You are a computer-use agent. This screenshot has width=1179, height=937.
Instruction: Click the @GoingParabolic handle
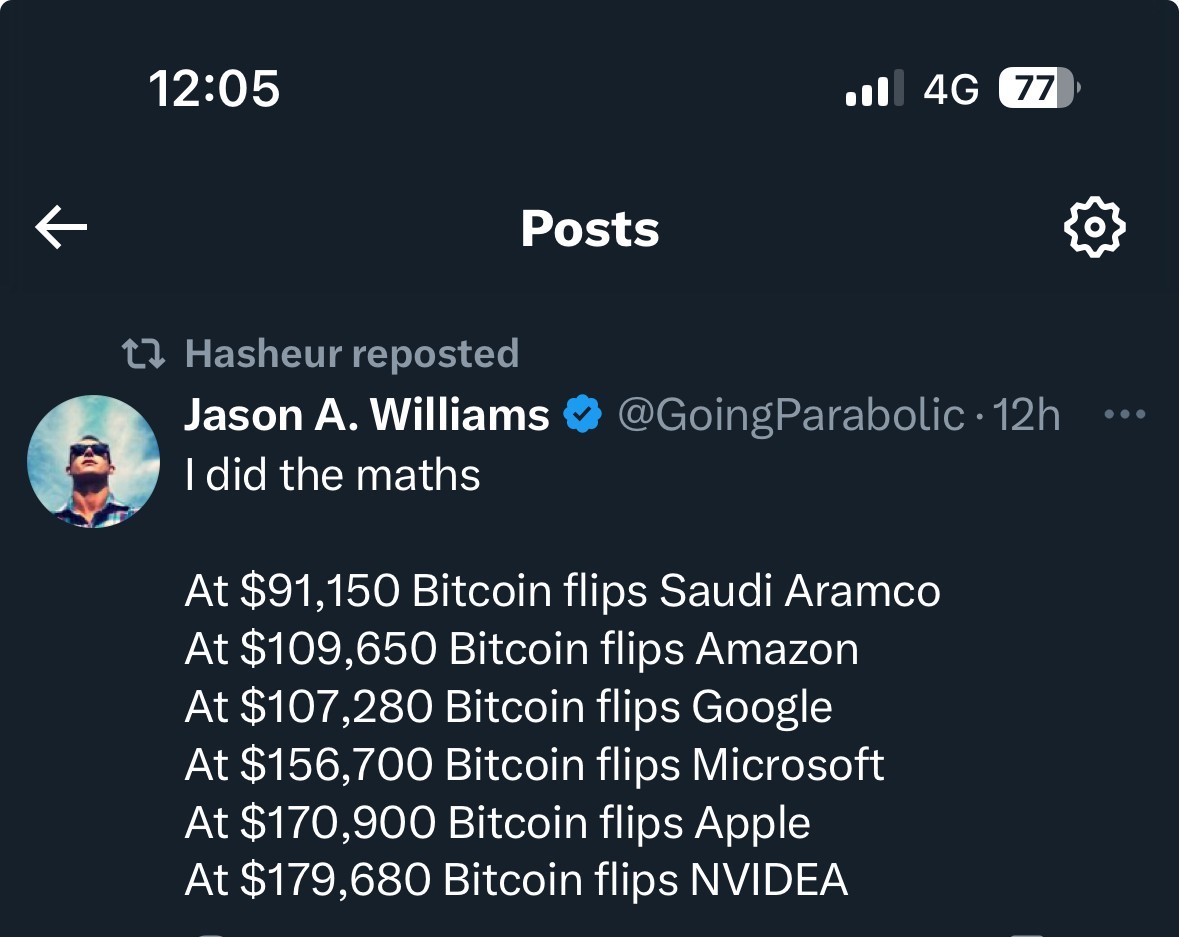[791, 414]
